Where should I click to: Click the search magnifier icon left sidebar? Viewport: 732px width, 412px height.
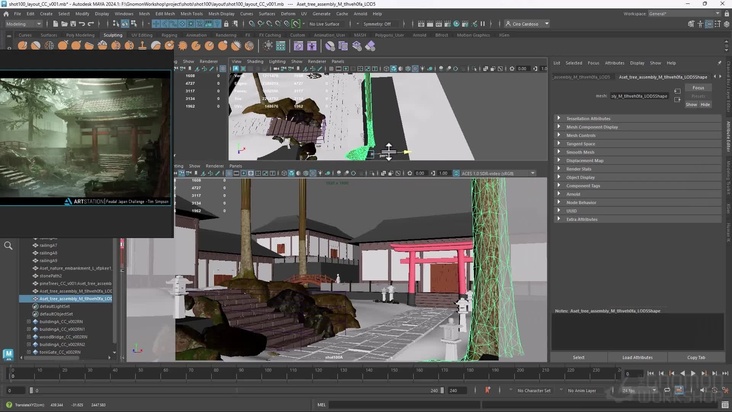coord(8,245)
